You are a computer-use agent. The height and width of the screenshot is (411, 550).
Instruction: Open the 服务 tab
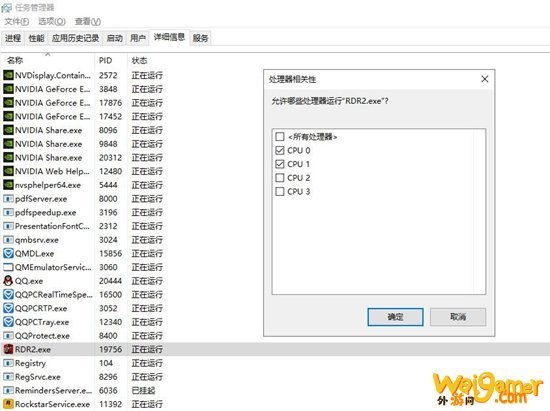200,38
